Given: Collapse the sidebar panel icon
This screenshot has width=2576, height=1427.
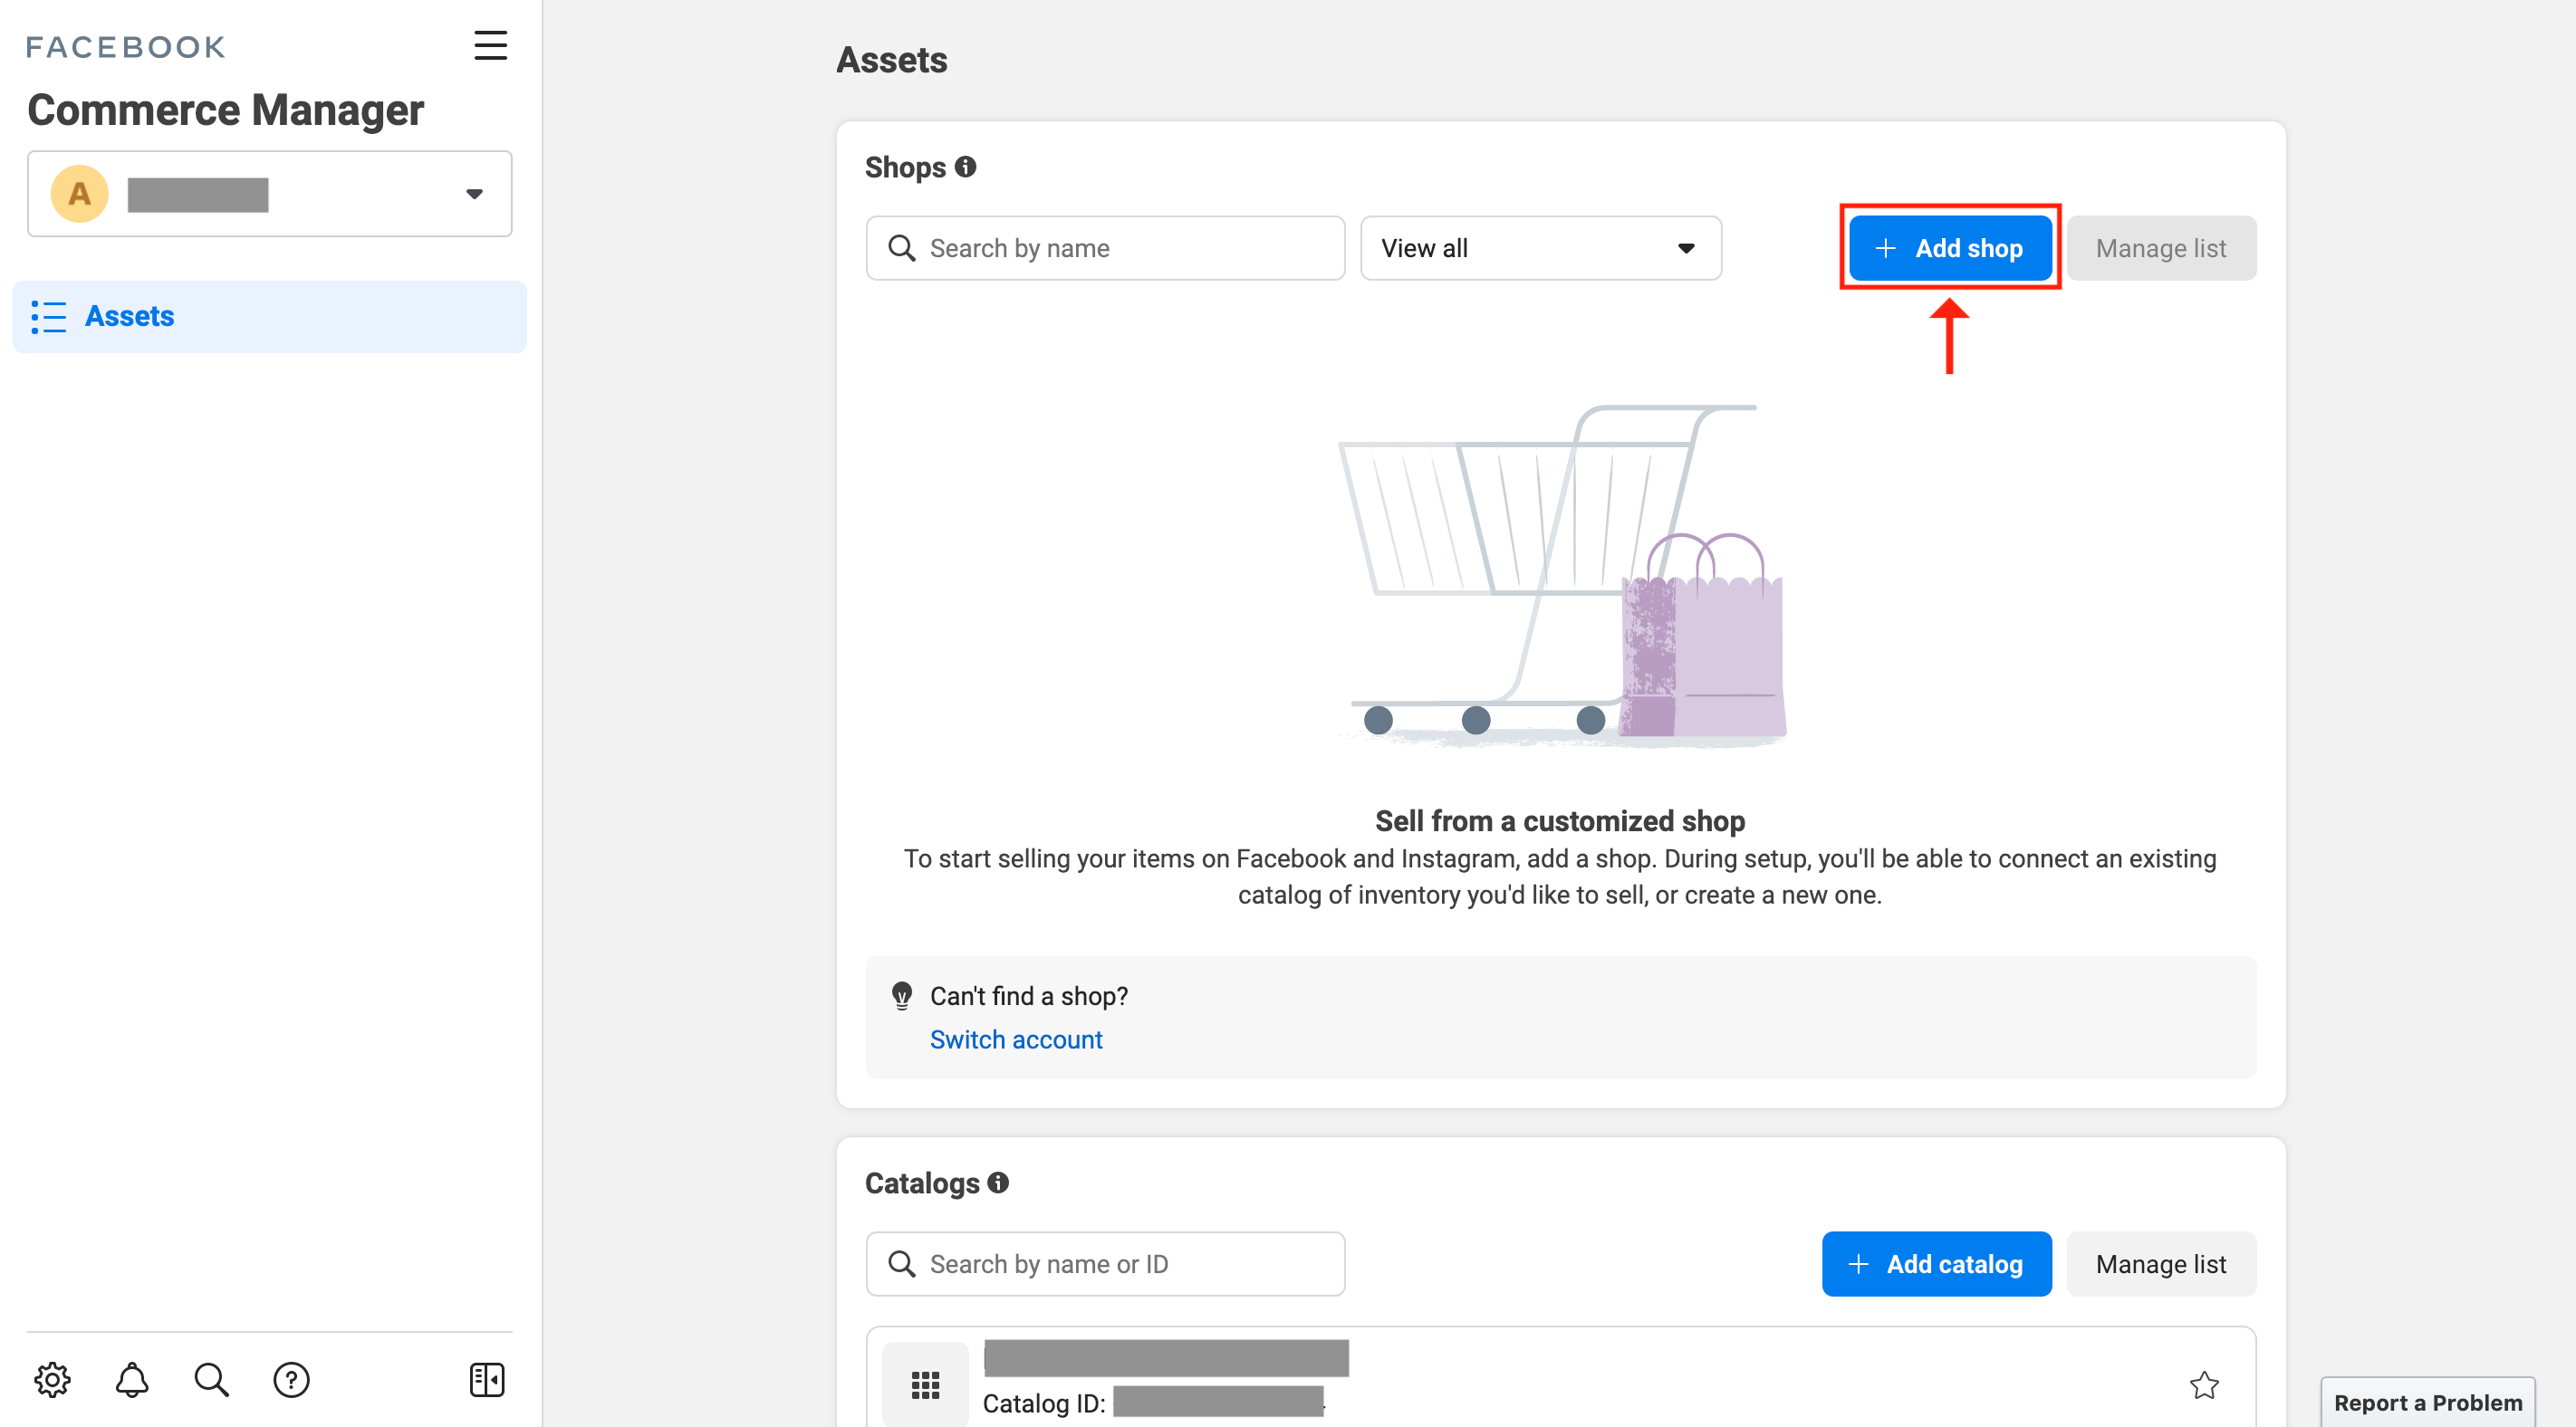Looking at the screenshot, I should [x=487, y=1380].
